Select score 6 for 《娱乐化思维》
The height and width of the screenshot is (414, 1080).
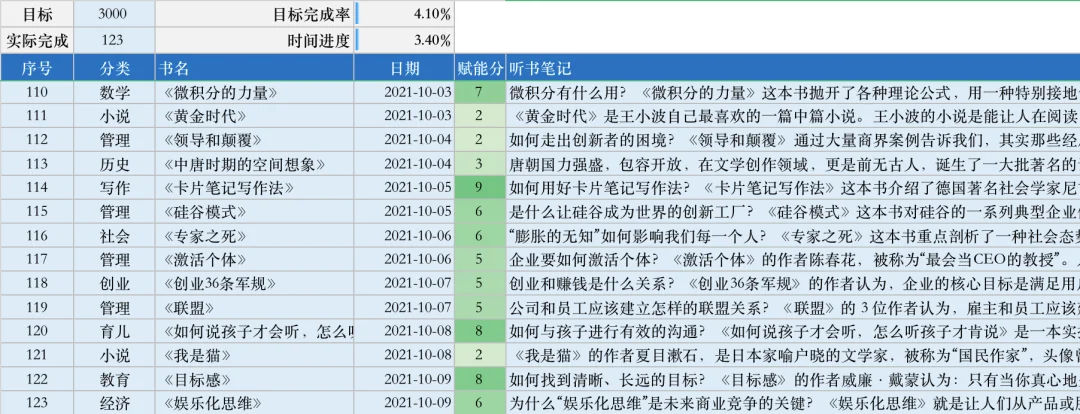[x=480, y=404]
